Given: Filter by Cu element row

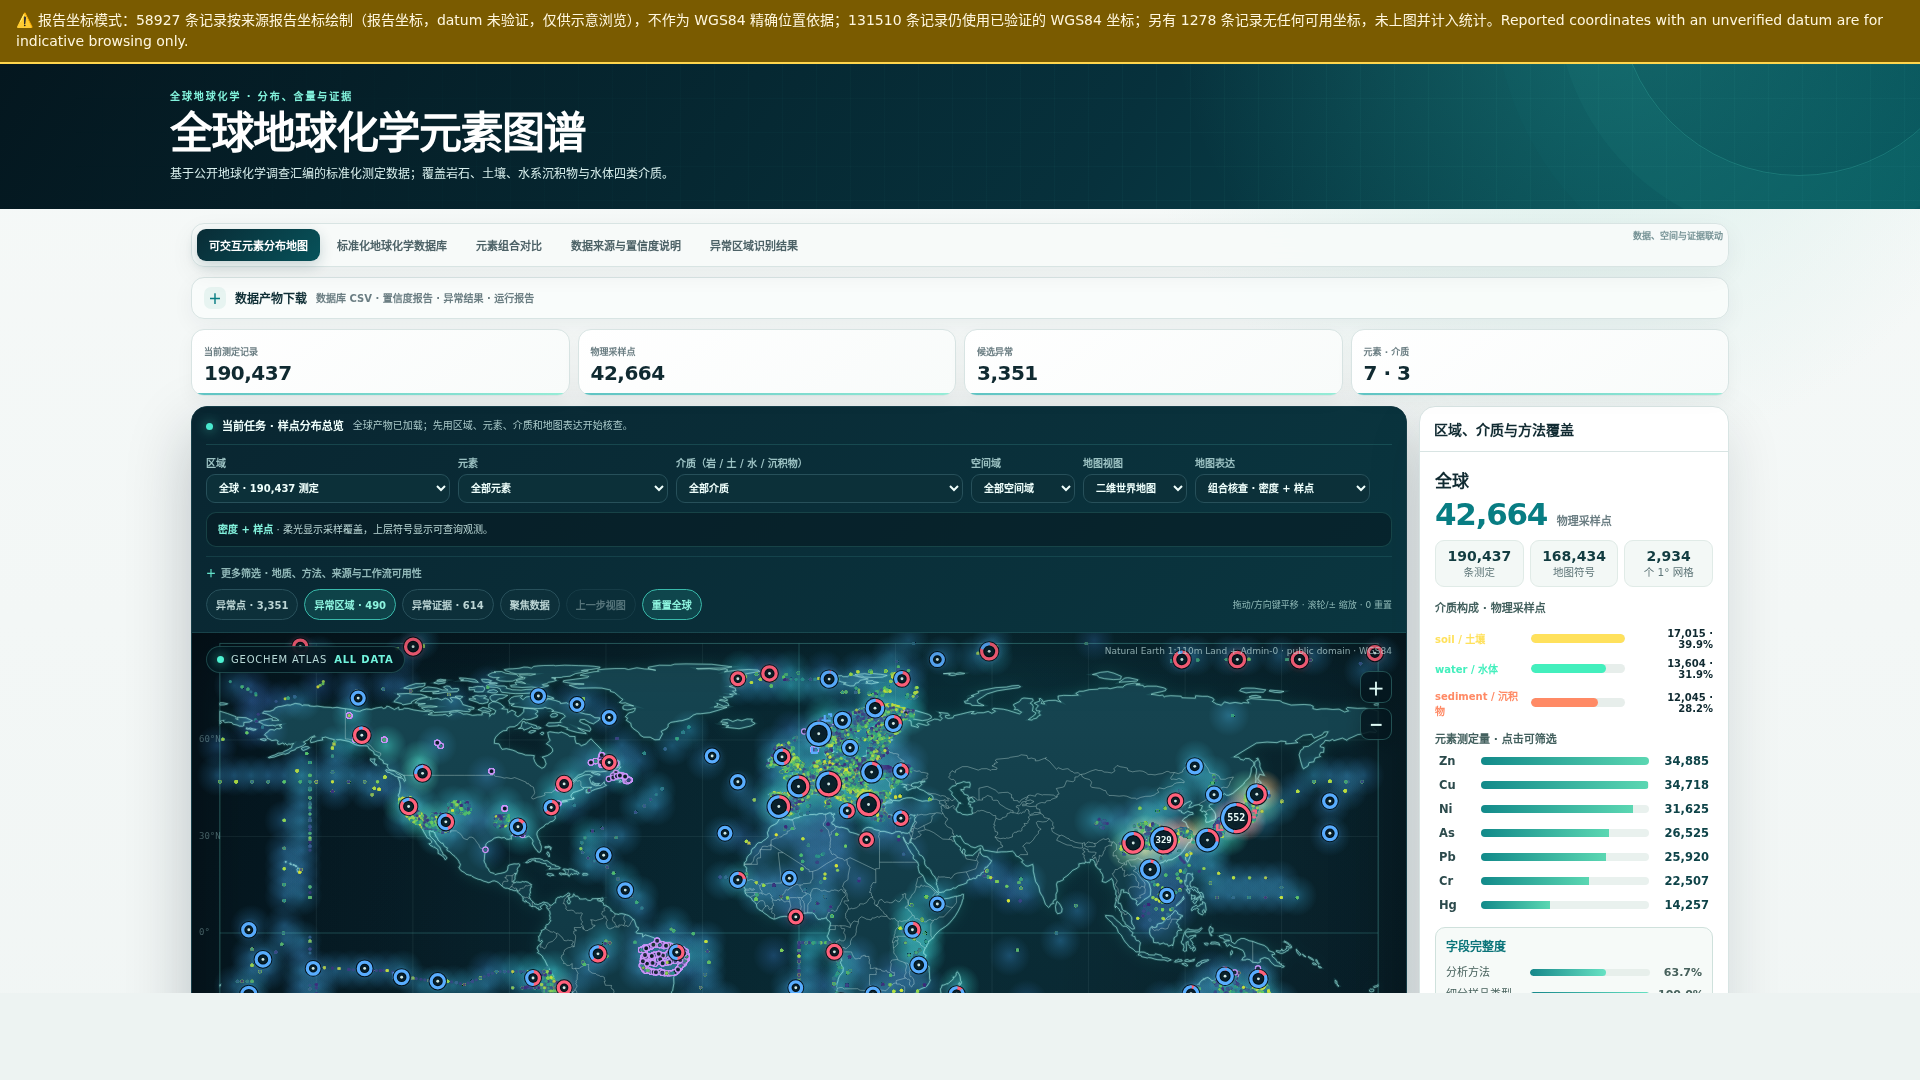Looking at the screenshot, I should point(1574,785).
